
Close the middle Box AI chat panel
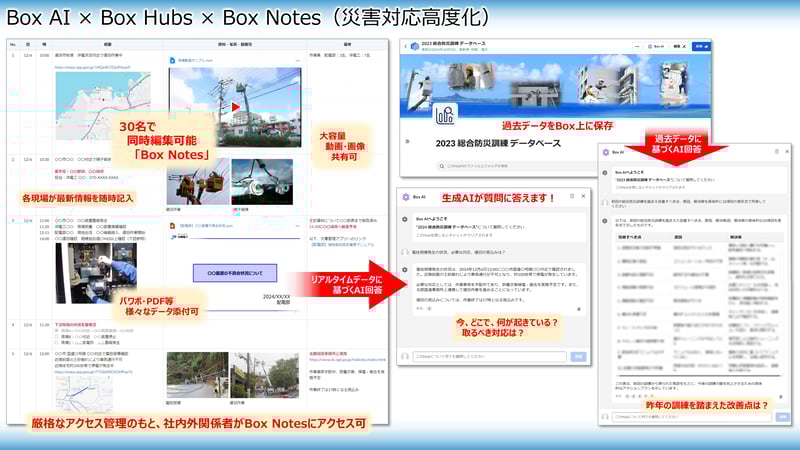click(583, 196)
